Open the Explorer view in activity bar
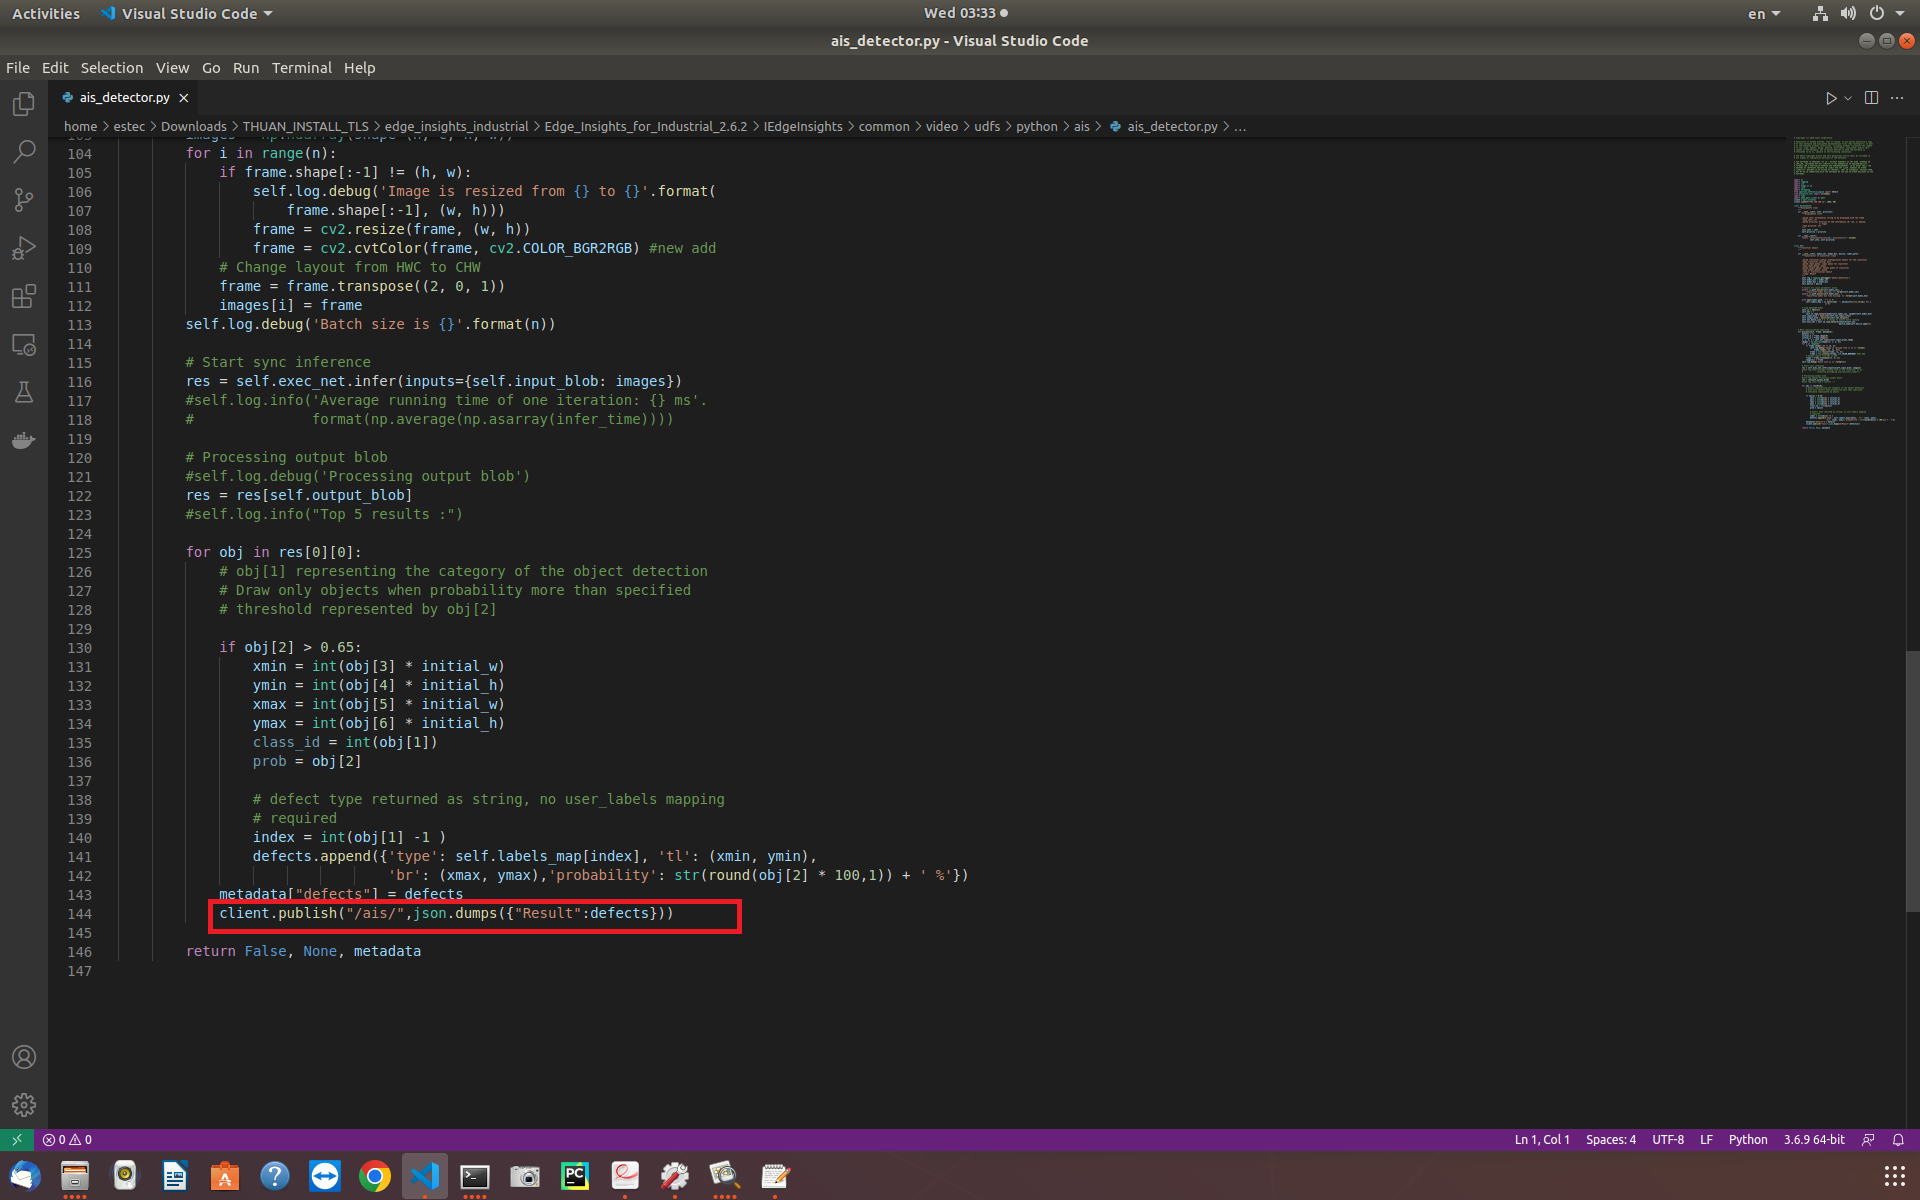 point(24,104)
